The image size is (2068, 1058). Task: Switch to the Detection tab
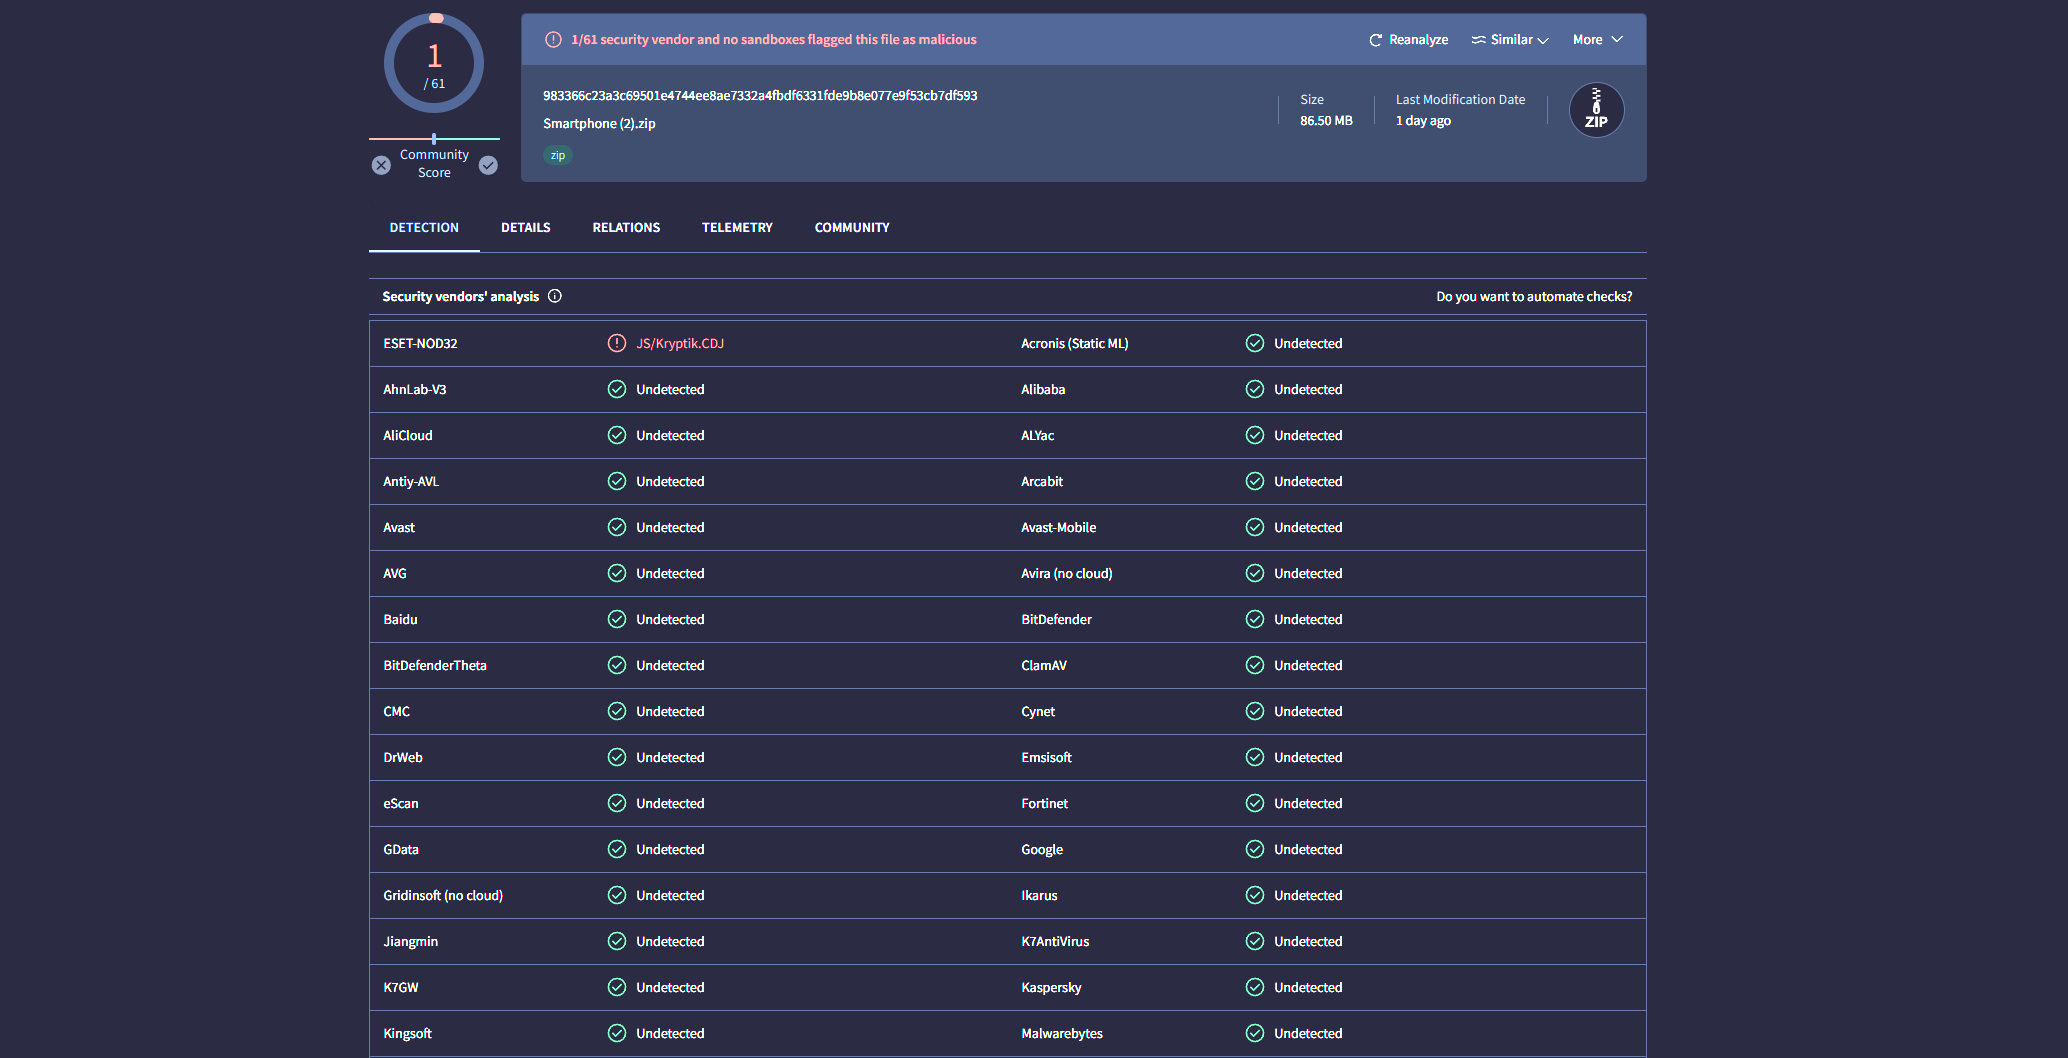pyautogui.click(x=424, y=228)
